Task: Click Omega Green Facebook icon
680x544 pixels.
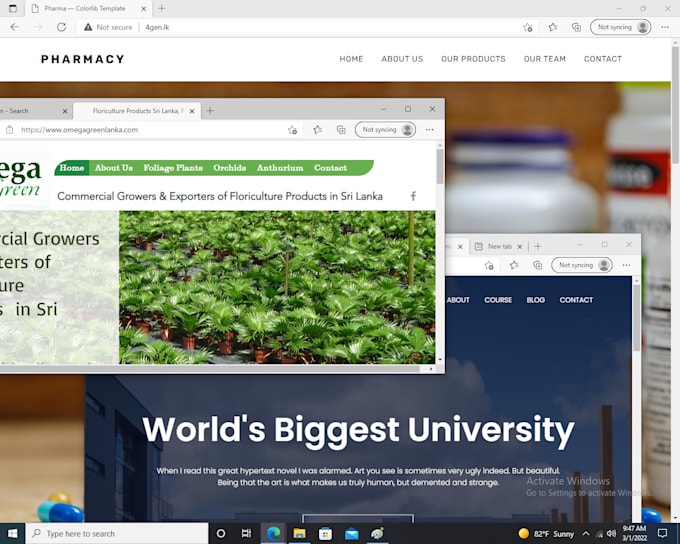Action: click(x=413, y=196)
